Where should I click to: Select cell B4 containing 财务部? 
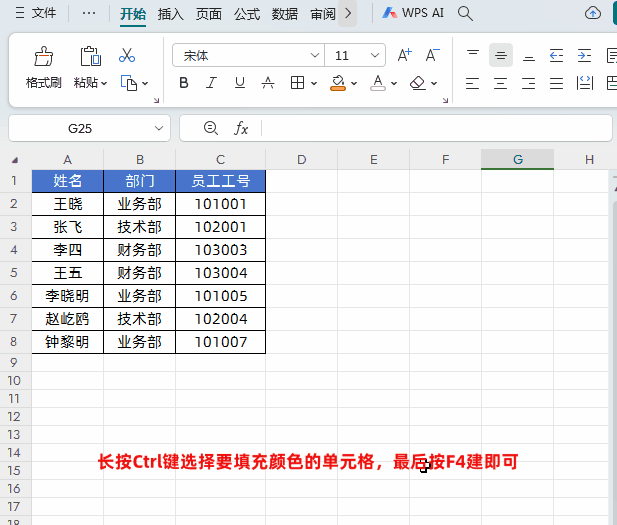pyautogui.click(x=139, y=250)
